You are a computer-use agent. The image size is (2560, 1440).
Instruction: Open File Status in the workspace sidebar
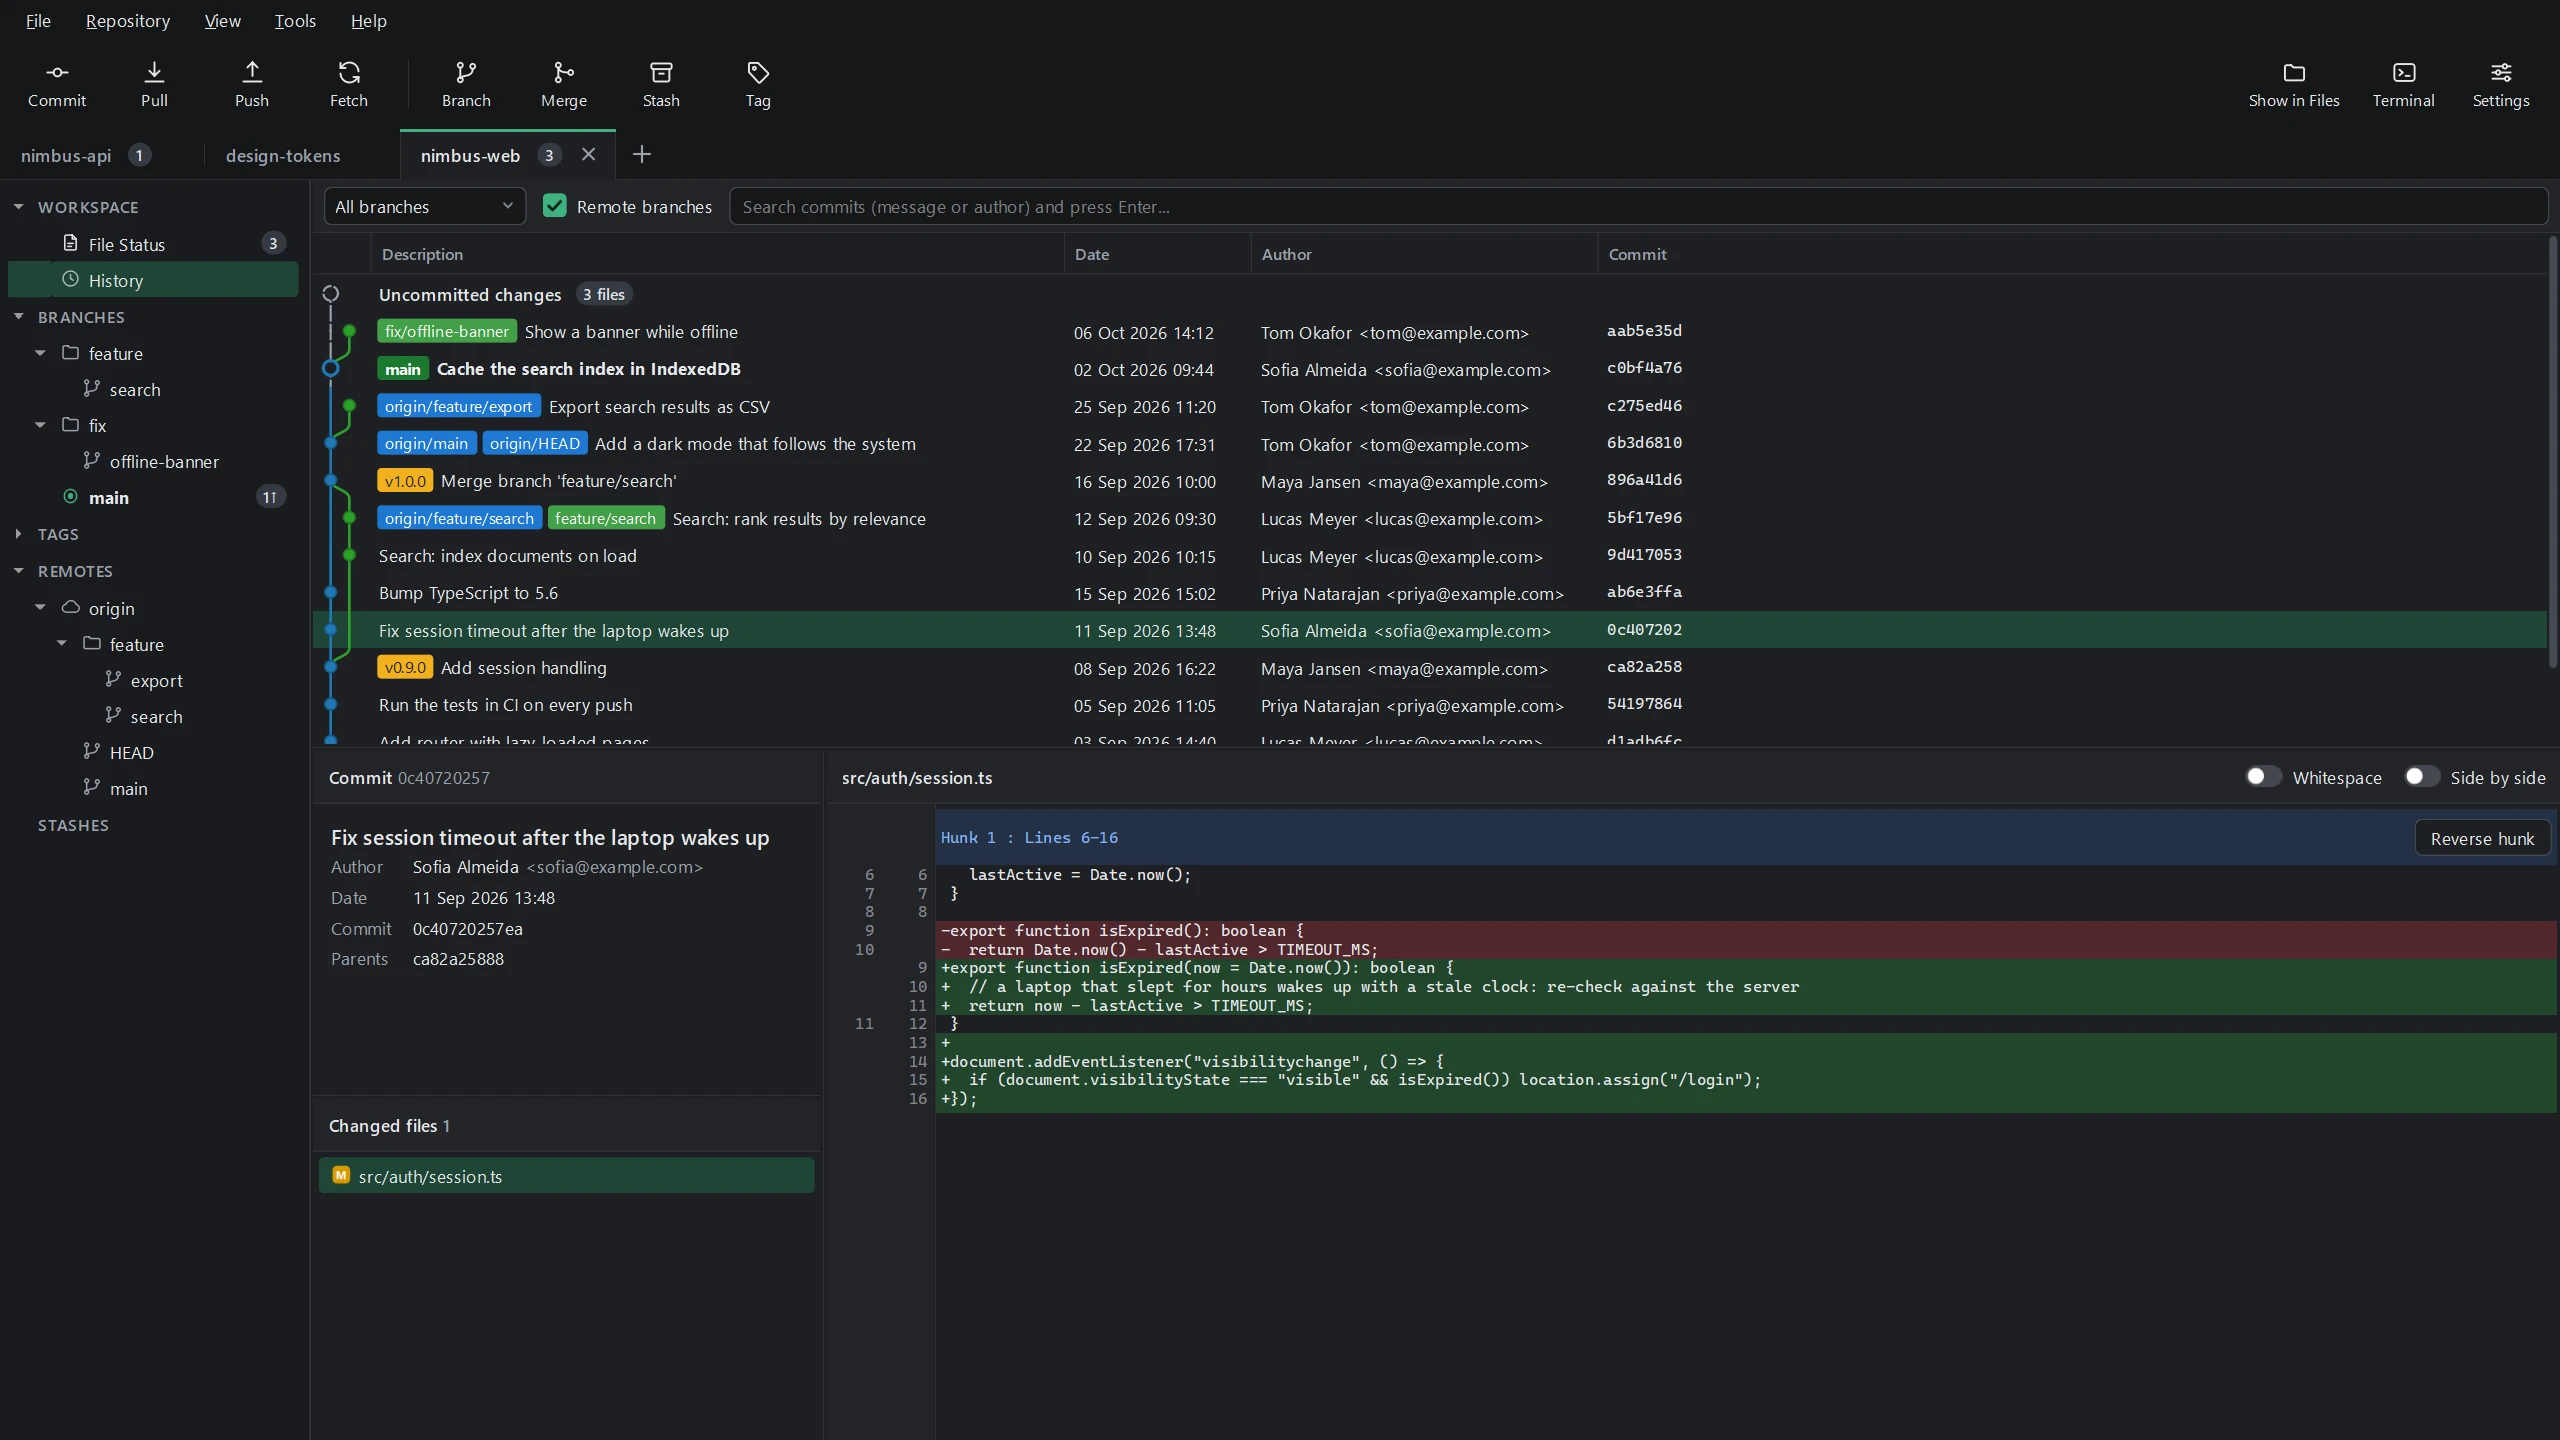tap(154, 244)
